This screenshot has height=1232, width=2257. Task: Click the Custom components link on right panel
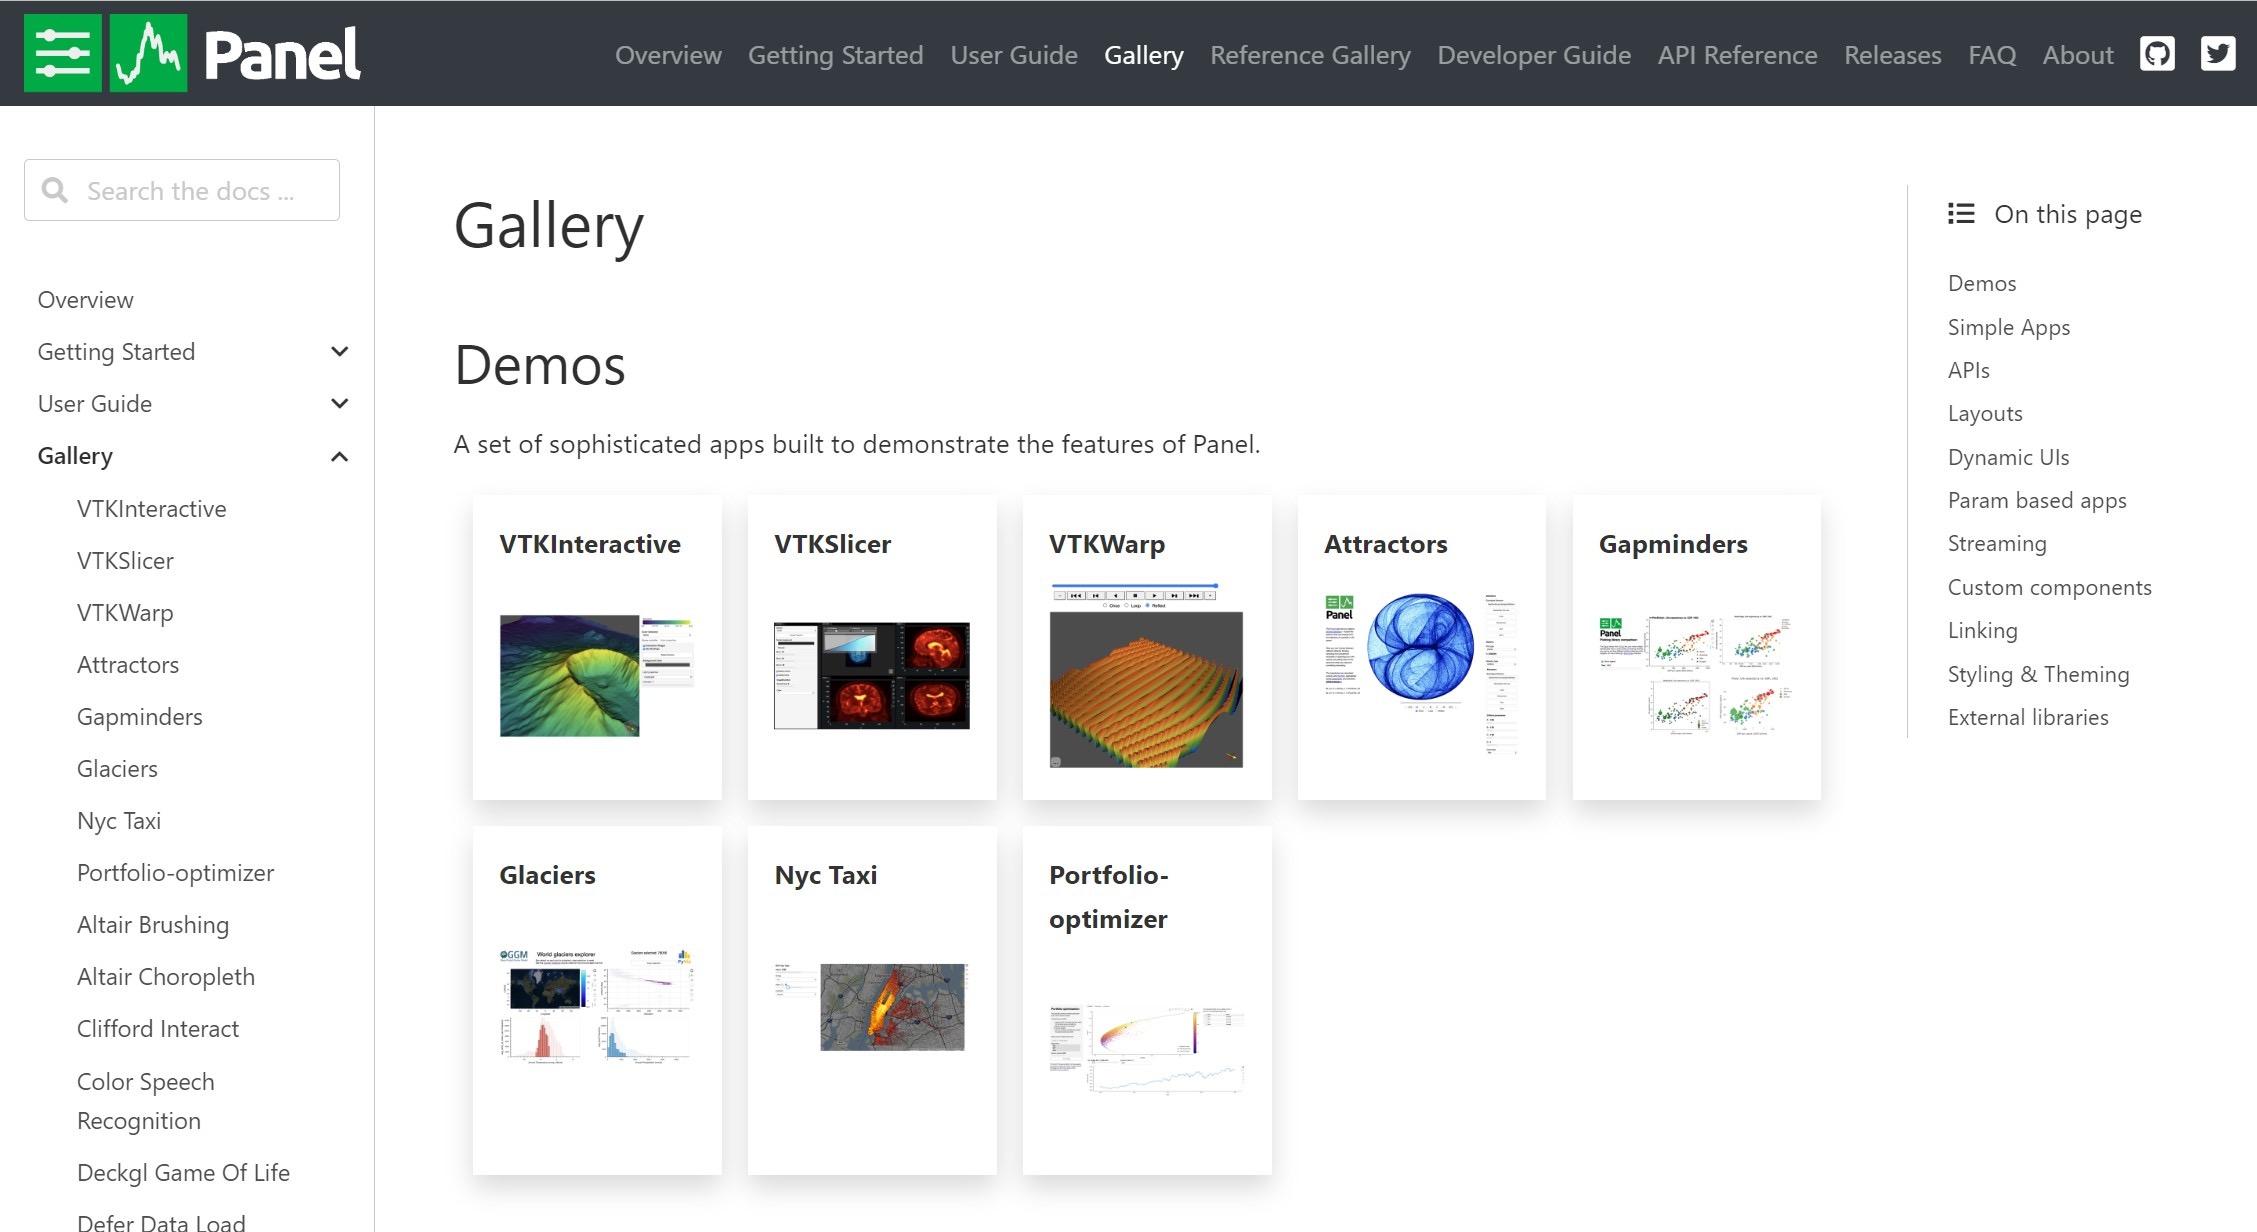point(2049,587)
